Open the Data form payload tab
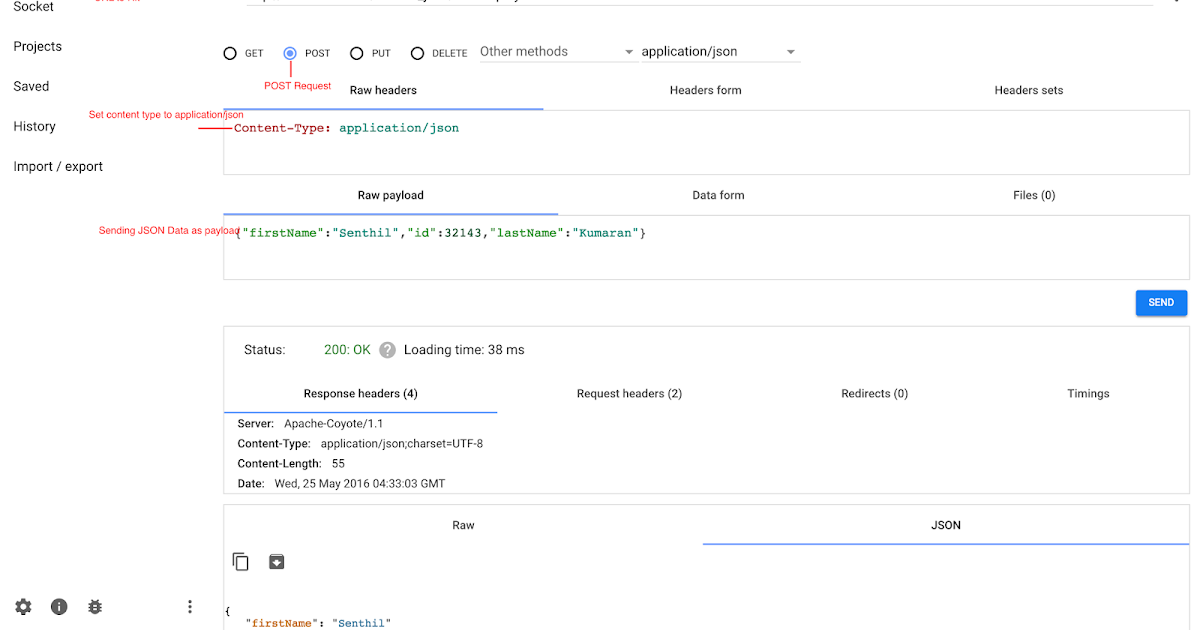The height and width of the screenshot is (630, 1200). pos(718,195)
